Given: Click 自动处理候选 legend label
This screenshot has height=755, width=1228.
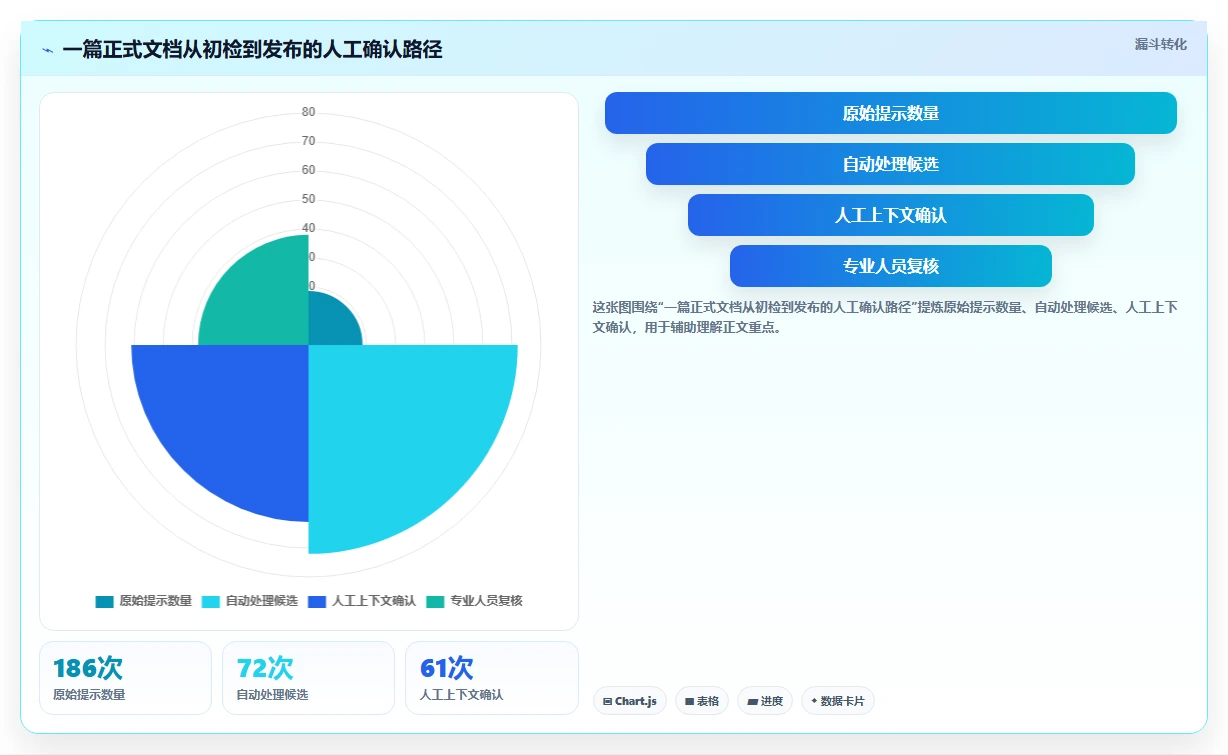Looking at the screenshot, I should coord(262,601).
